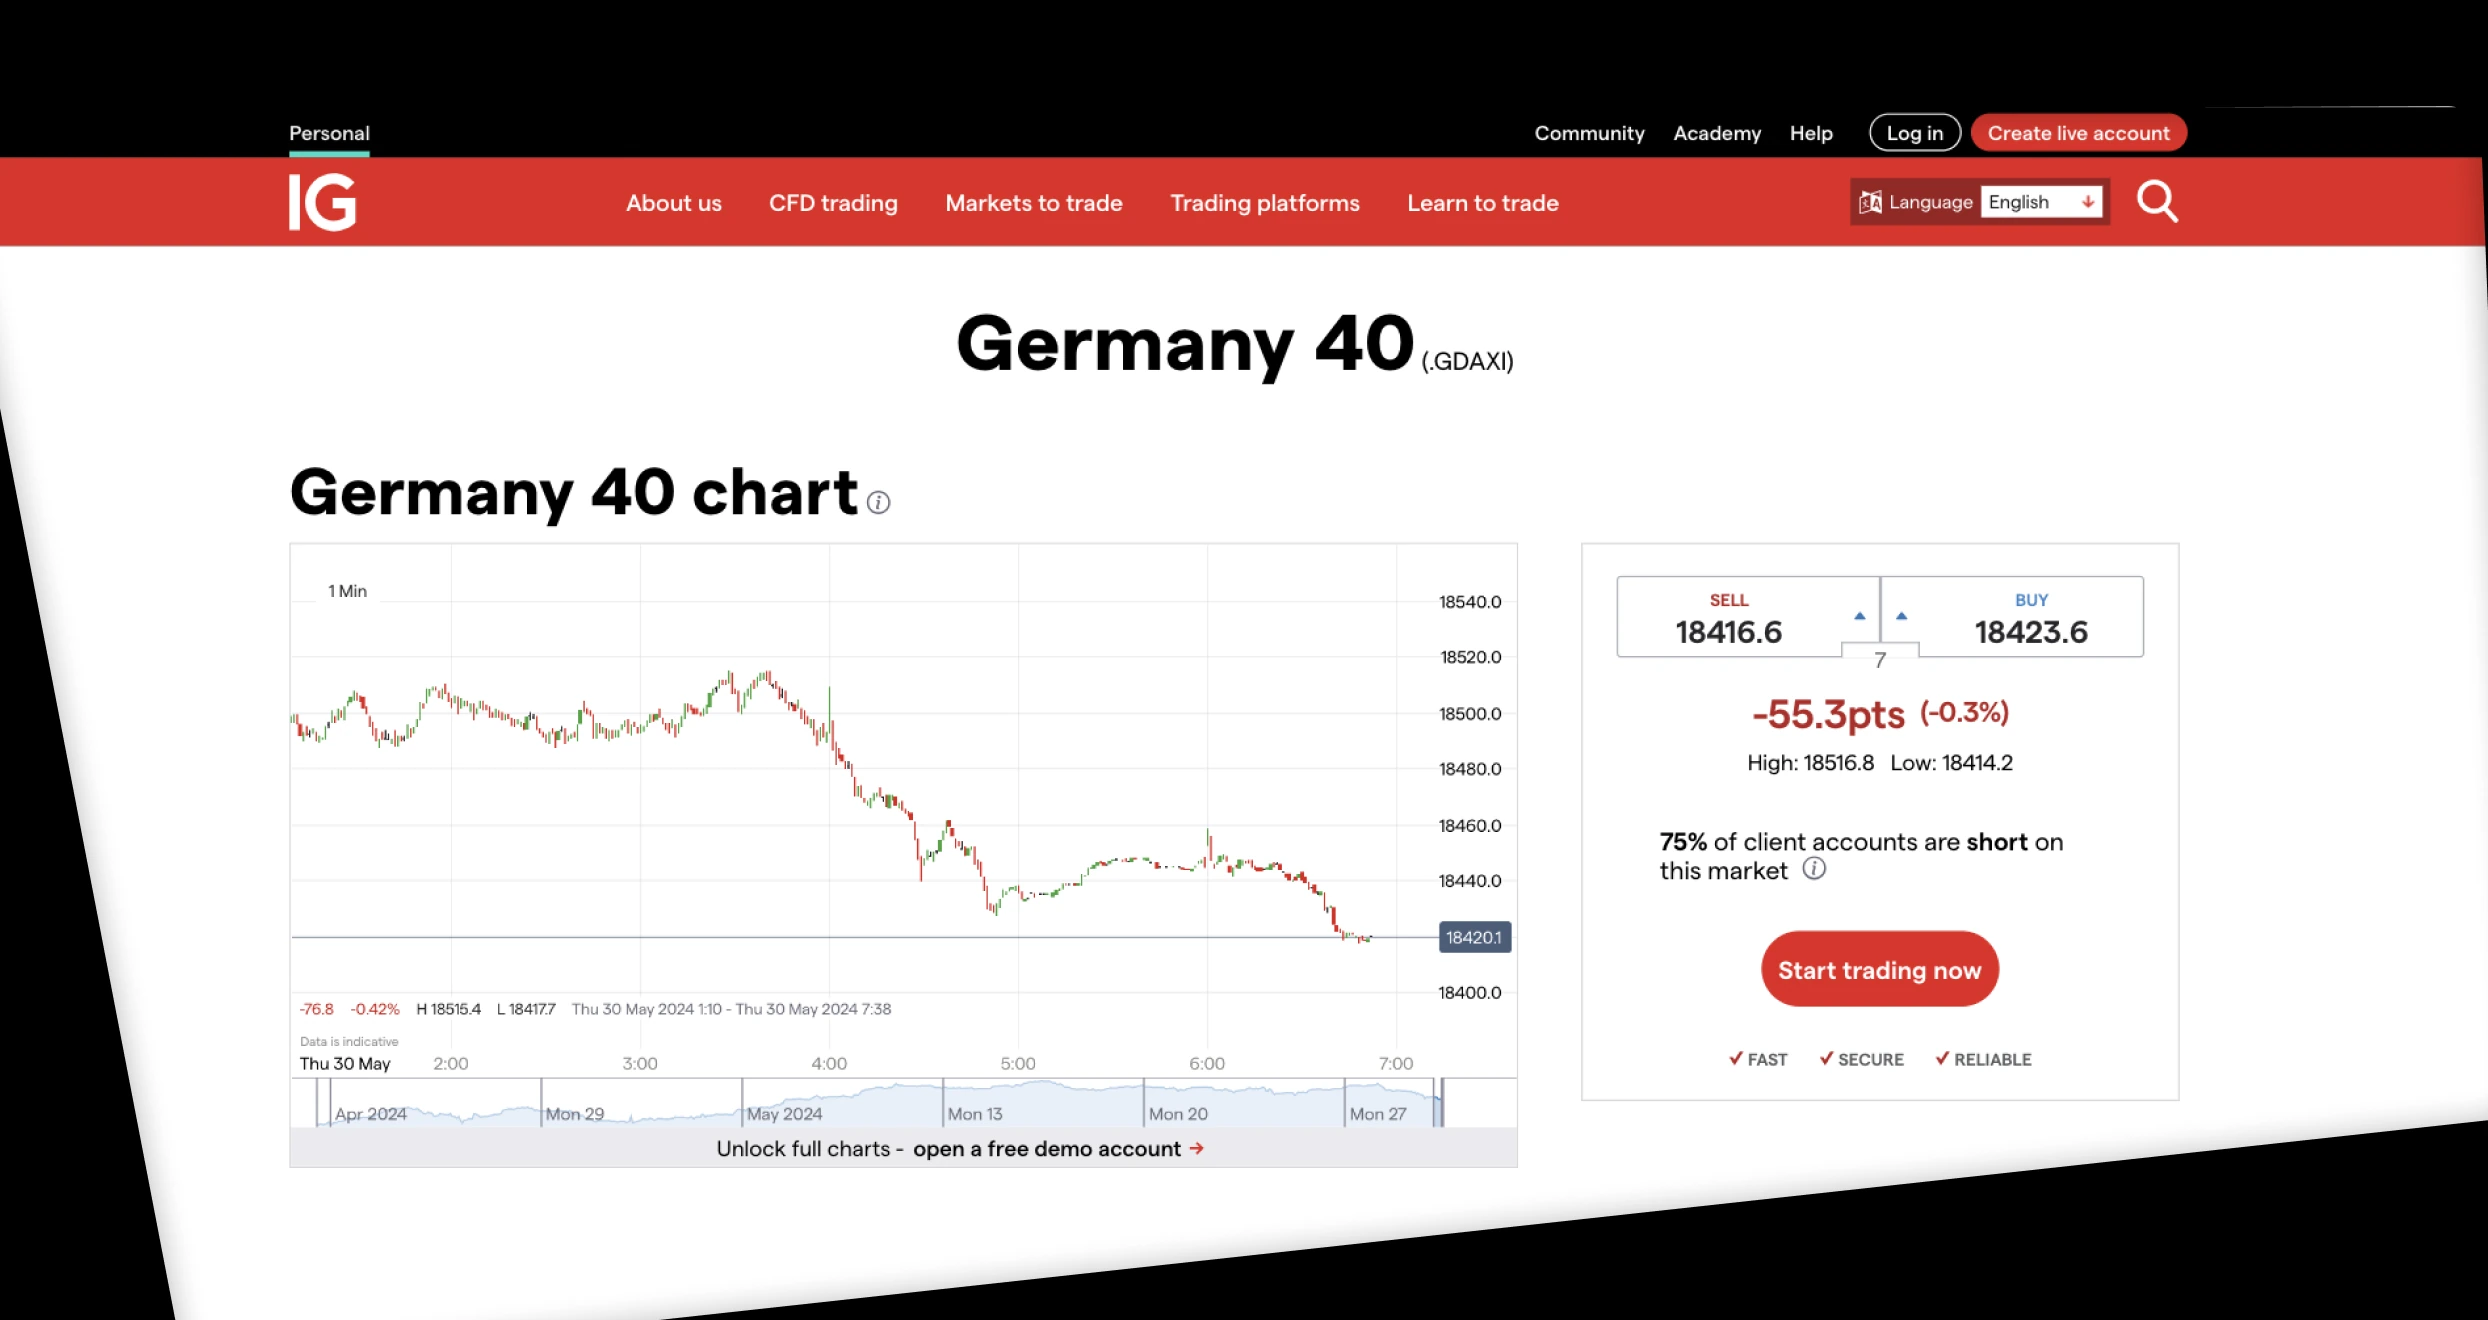This screenshot has width=2488, height=1320.
Task: Expand the Trading platforms menu
Action: pos(1264,201)
